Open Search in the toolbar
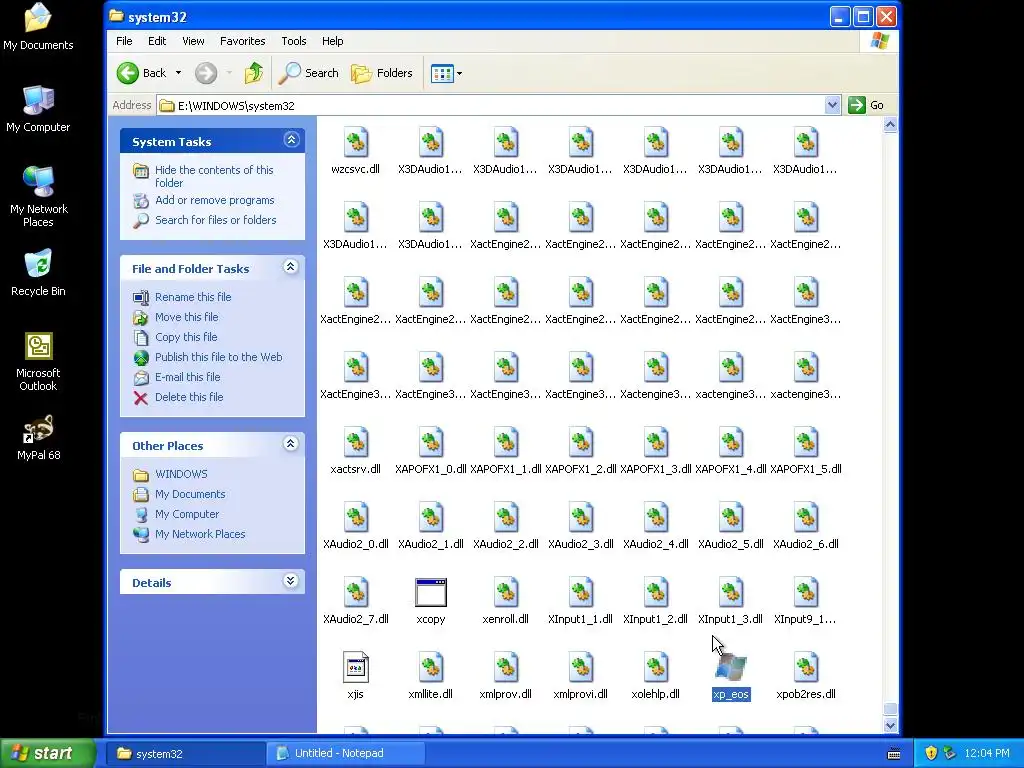Screen dimensions: 1024x768 [309, 73]
